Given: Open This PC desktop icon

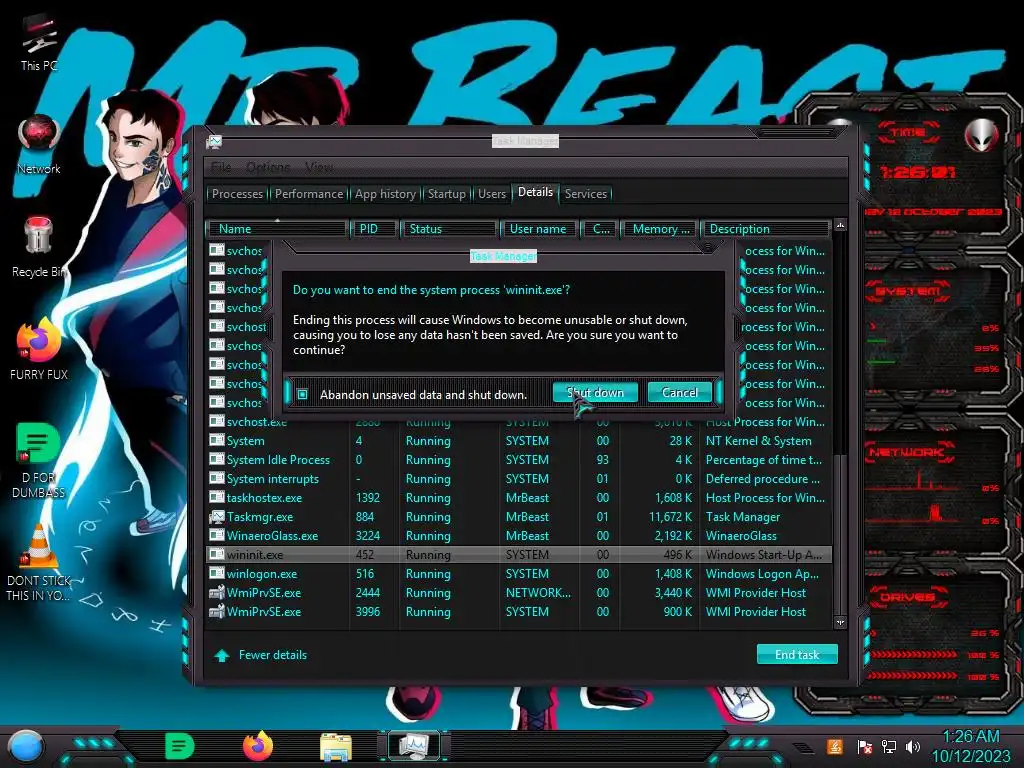Looking at the screenshot, I should point(39,42).
